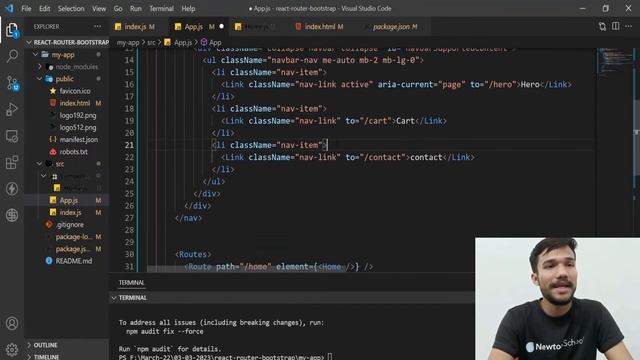
Task: Select App.js in the explorer tree
Action: pos(67,200)
